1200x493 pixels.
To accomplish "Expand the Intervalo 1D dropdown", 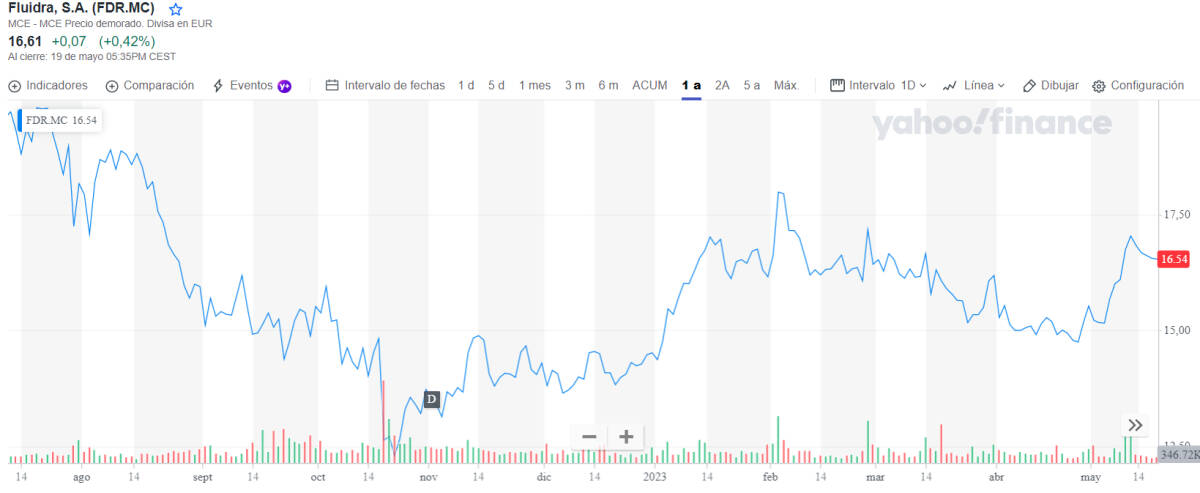I will 879,86.
